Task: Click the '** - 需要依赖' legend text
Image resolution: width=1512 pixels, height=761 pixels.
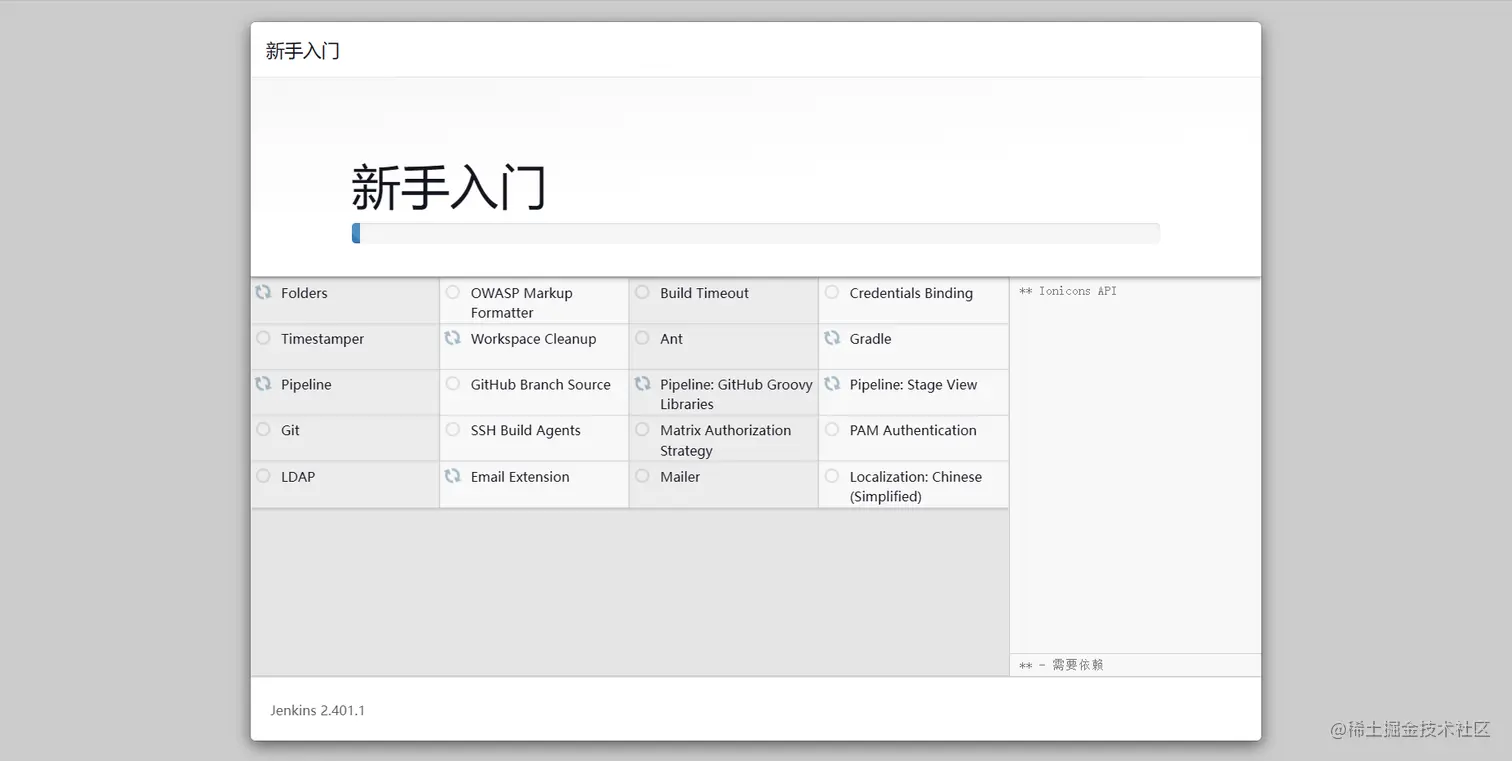Action: 1061,665
